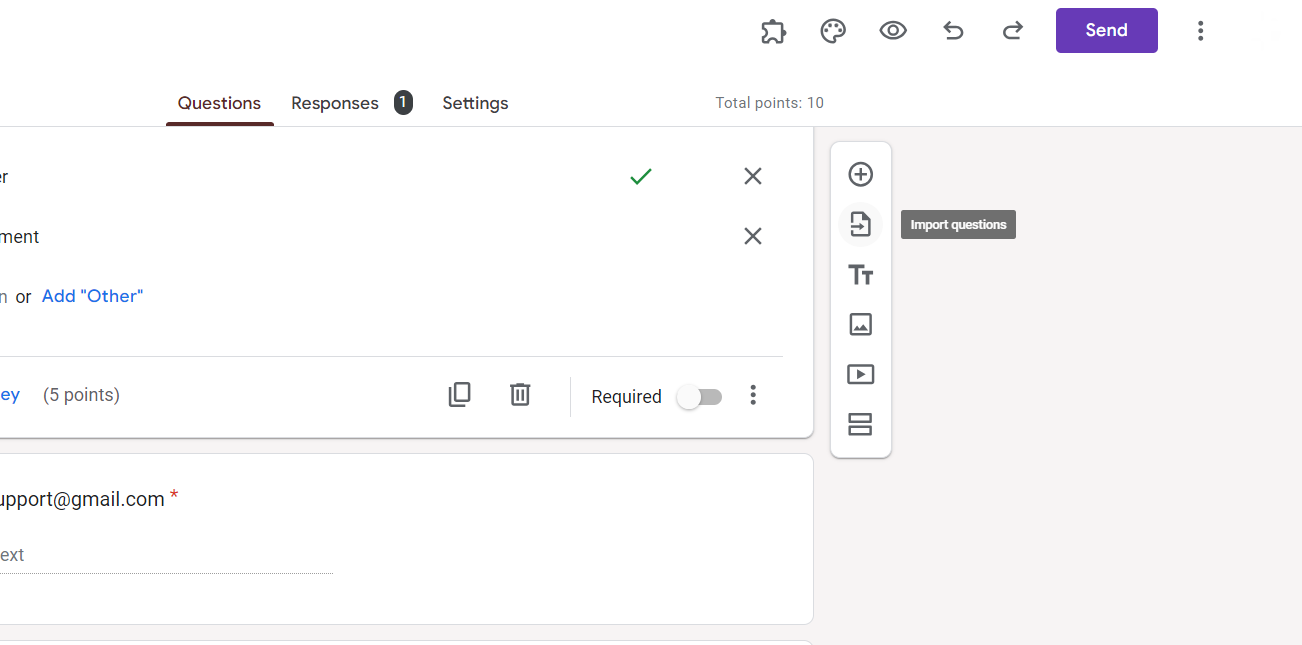The width and height of the screenshot is (1302, 645).
Task: Open the Customize theme palette
Action: (x=833, y=31)
